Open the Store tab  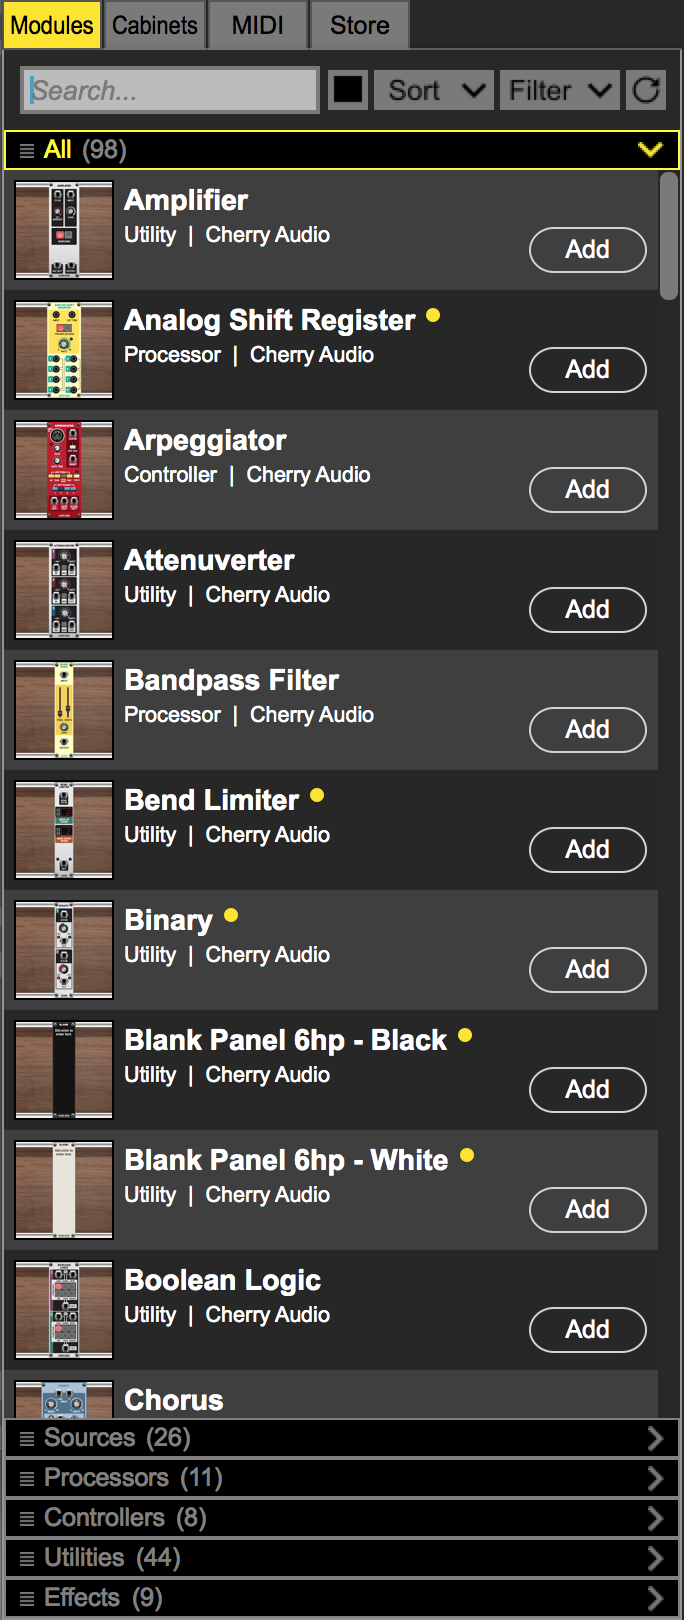click(x=360, y=25)
